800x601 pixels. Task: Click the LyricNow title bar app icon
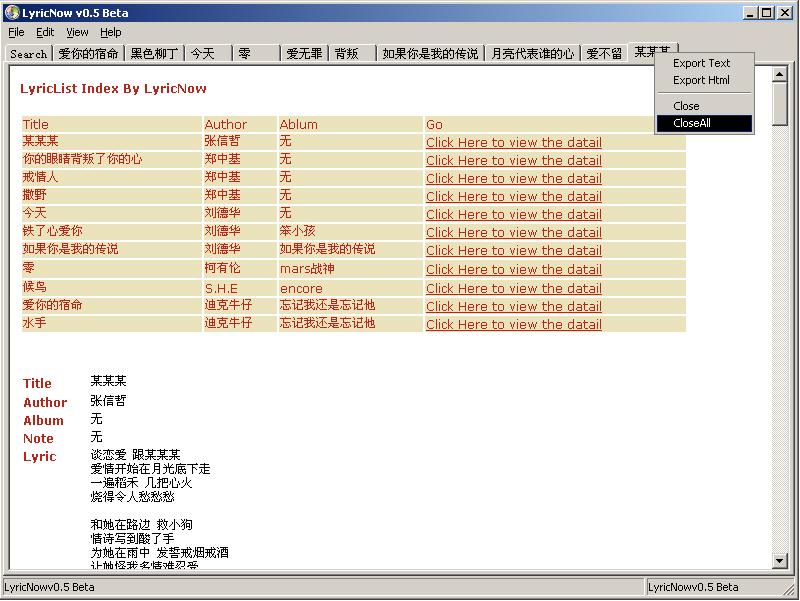pos(11,13)
